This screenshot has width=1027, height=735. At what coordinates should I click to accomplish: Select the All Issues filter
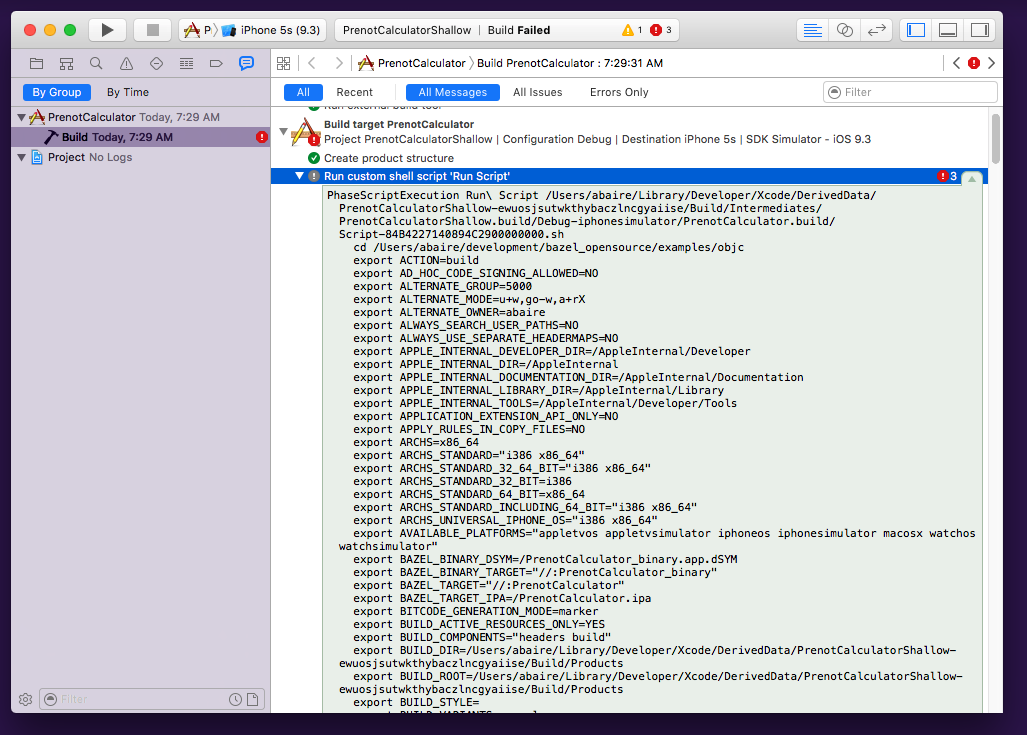click(x=538, y=92)
